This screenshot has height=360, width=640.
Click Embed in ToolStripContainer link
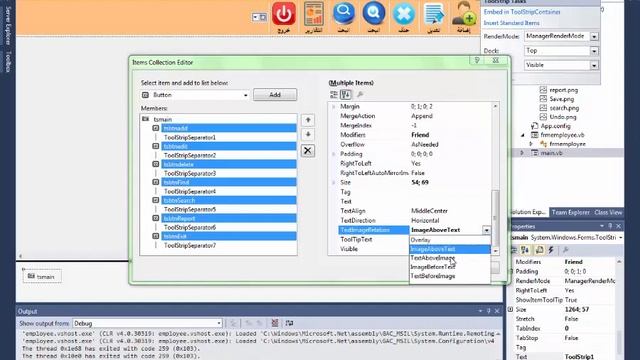tap(522, 12)
